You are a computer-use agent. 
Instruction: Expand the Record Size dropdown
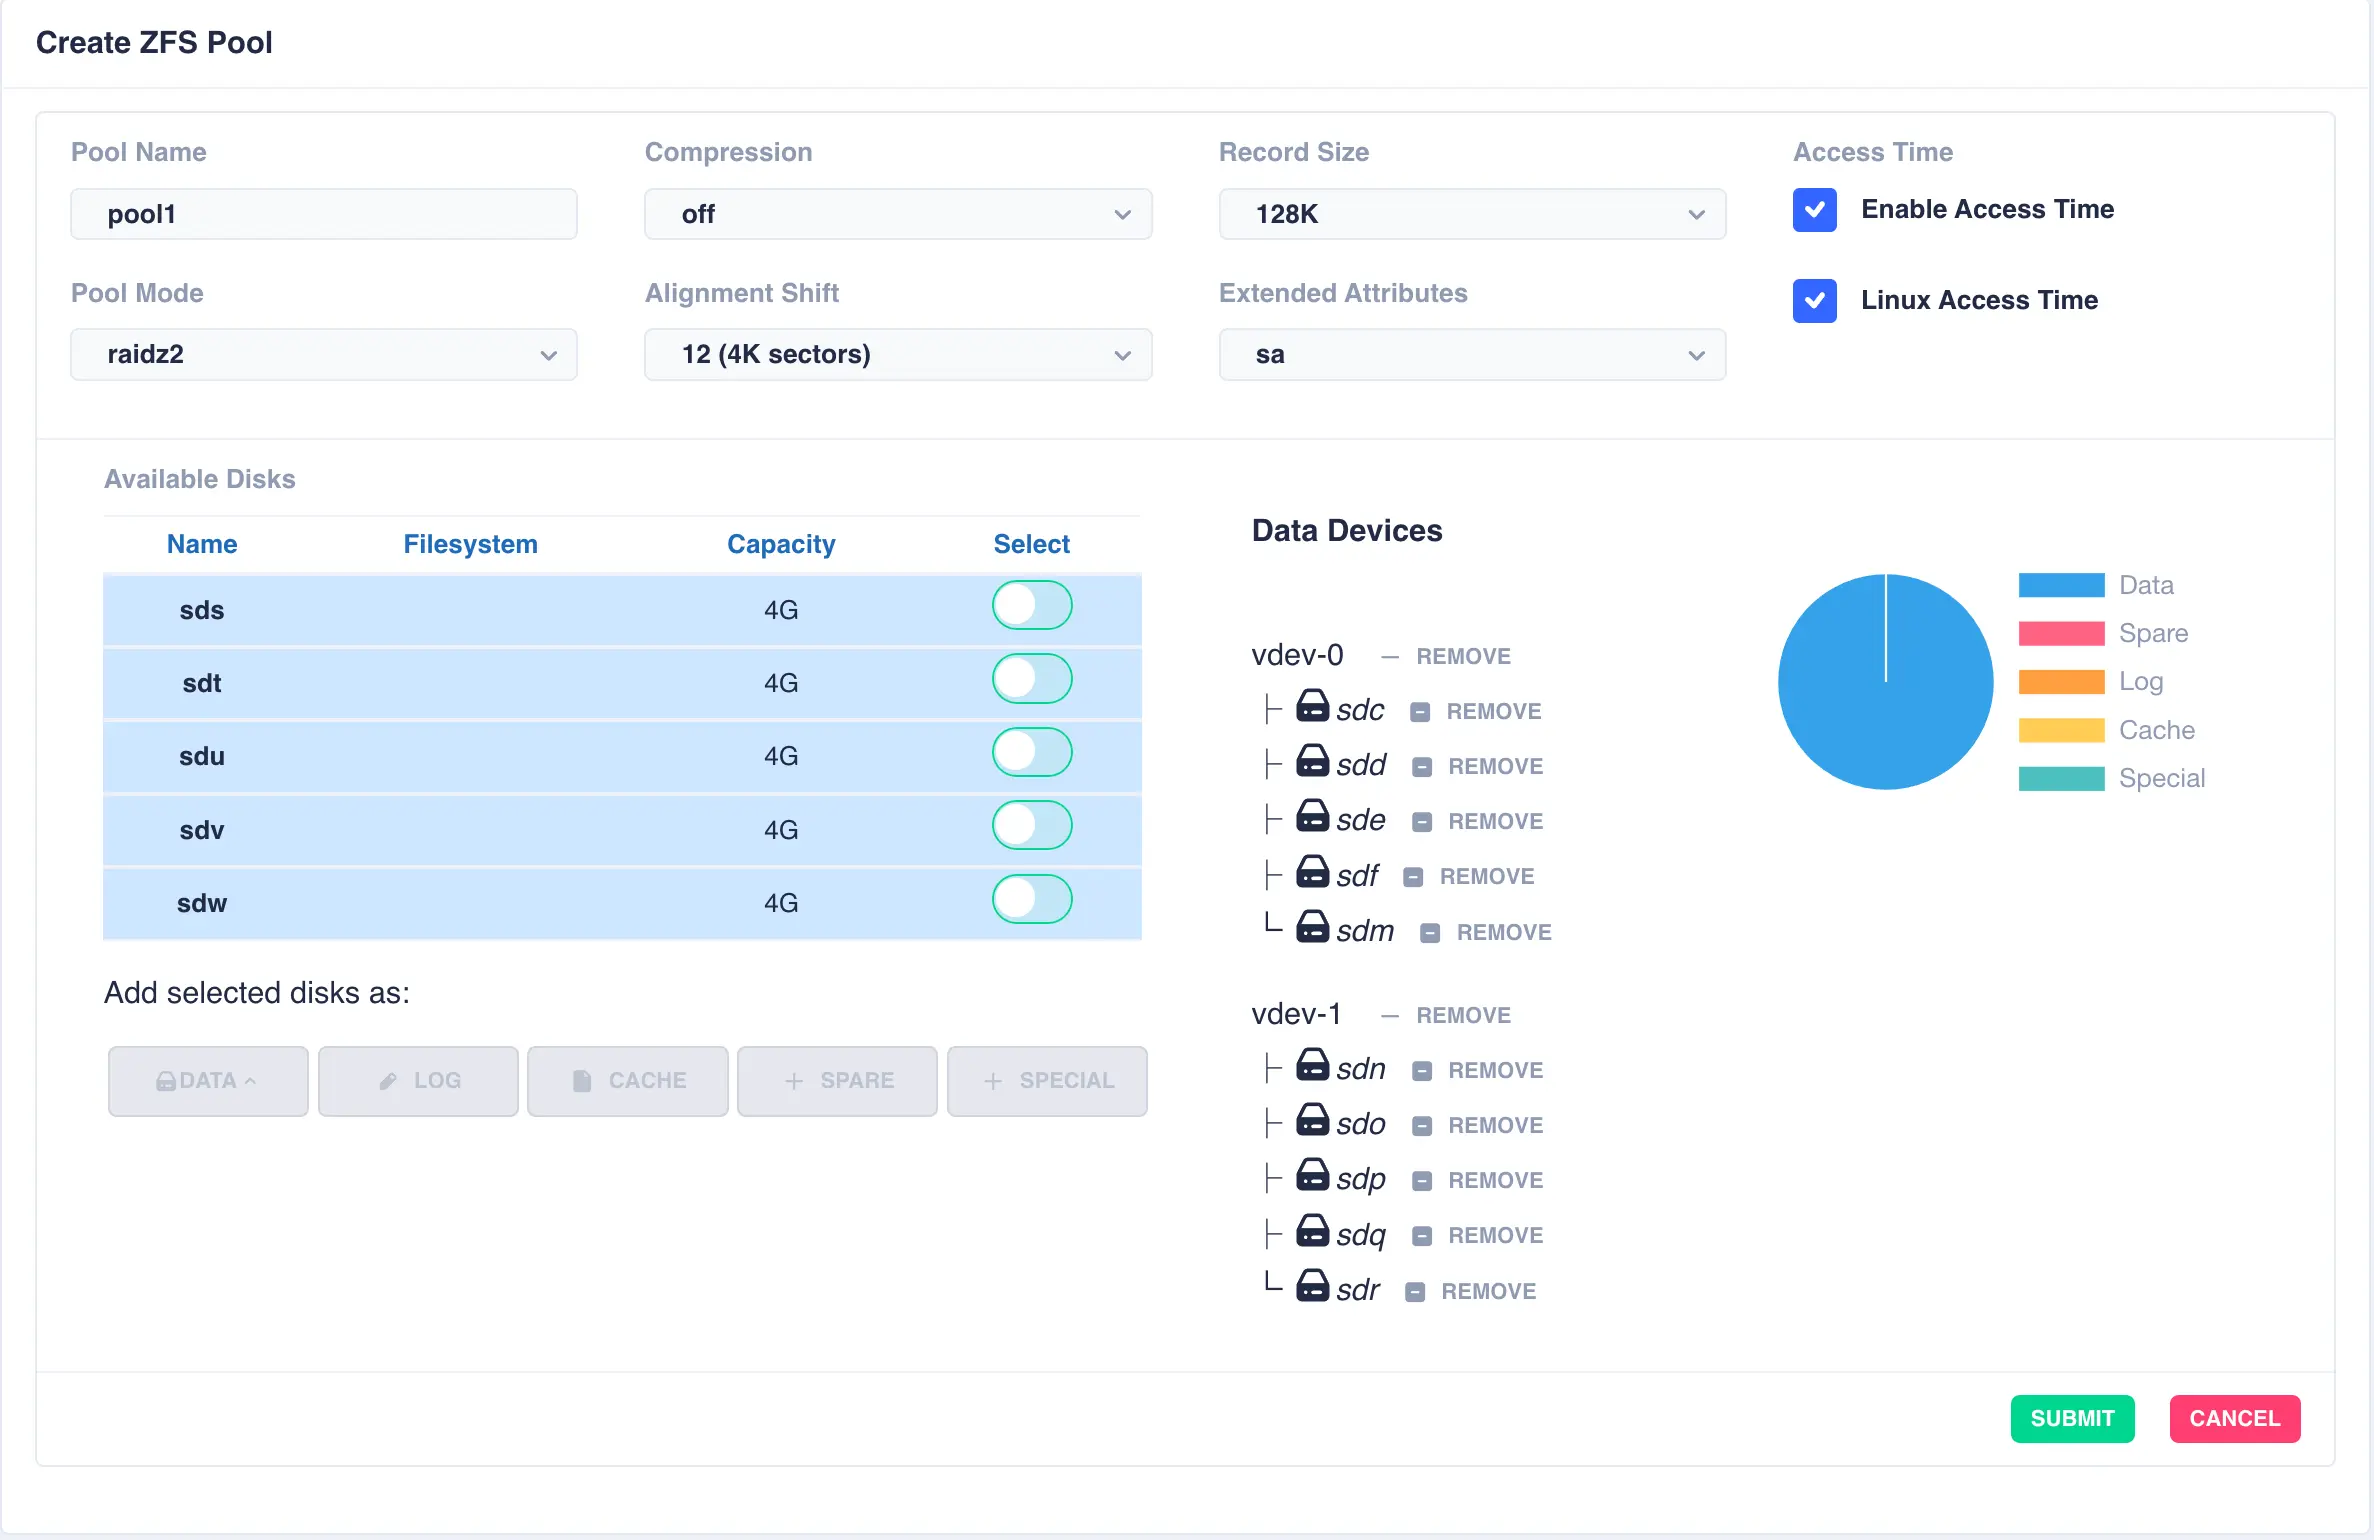(1471, 214)
